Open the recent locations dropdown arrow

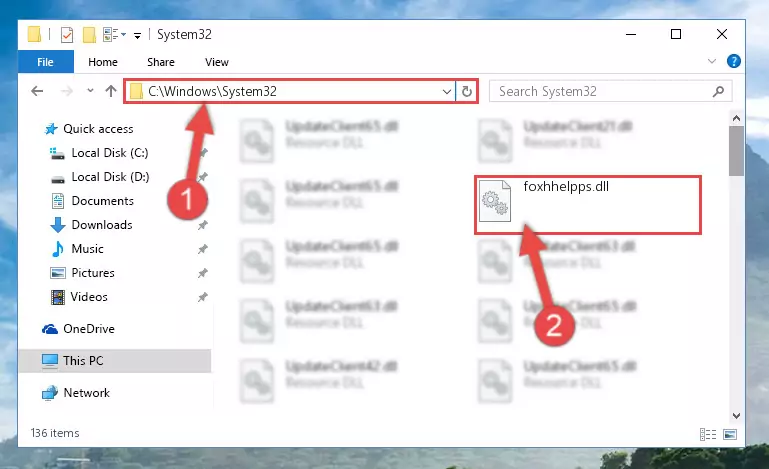[90, 91]
